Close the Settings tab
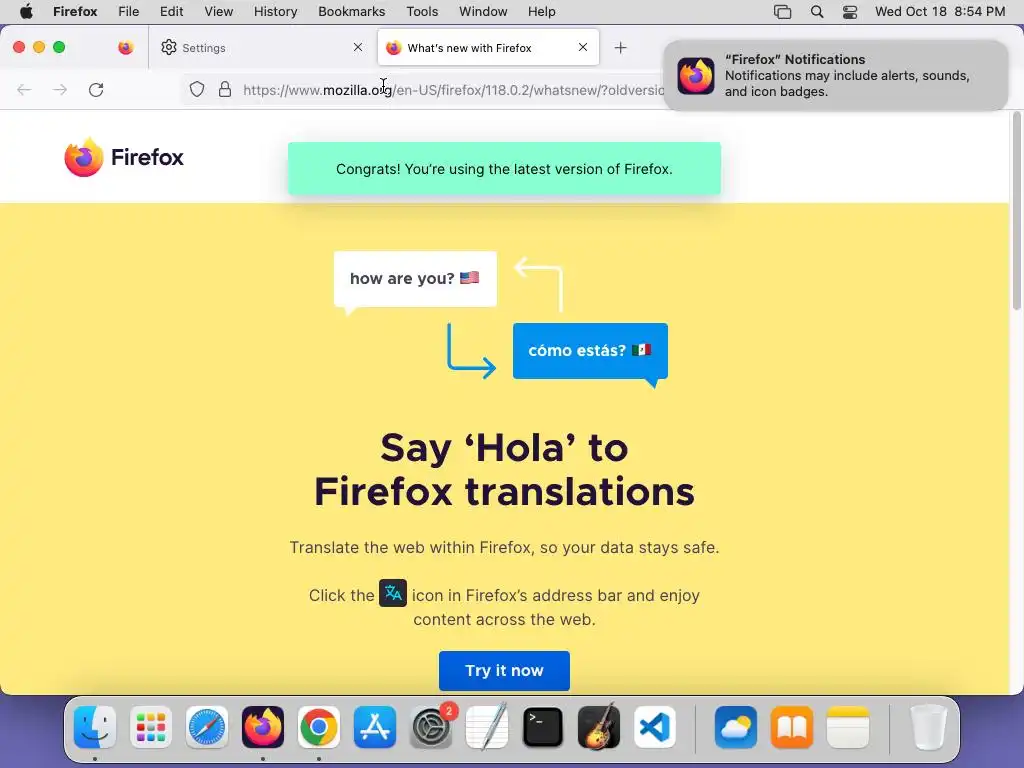1024x768 pixels. point(358,47)
